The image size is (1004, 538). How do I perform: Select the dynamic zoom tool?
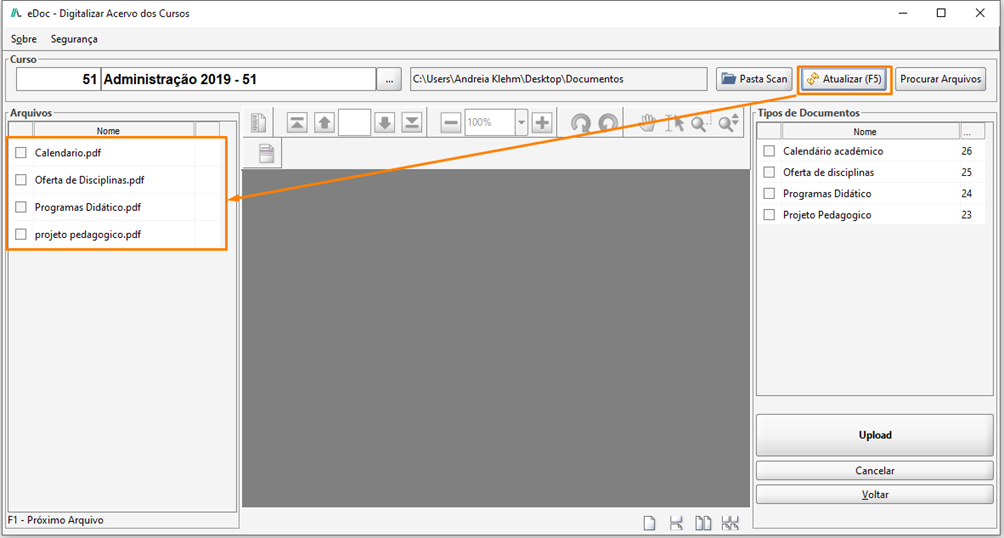729,122
